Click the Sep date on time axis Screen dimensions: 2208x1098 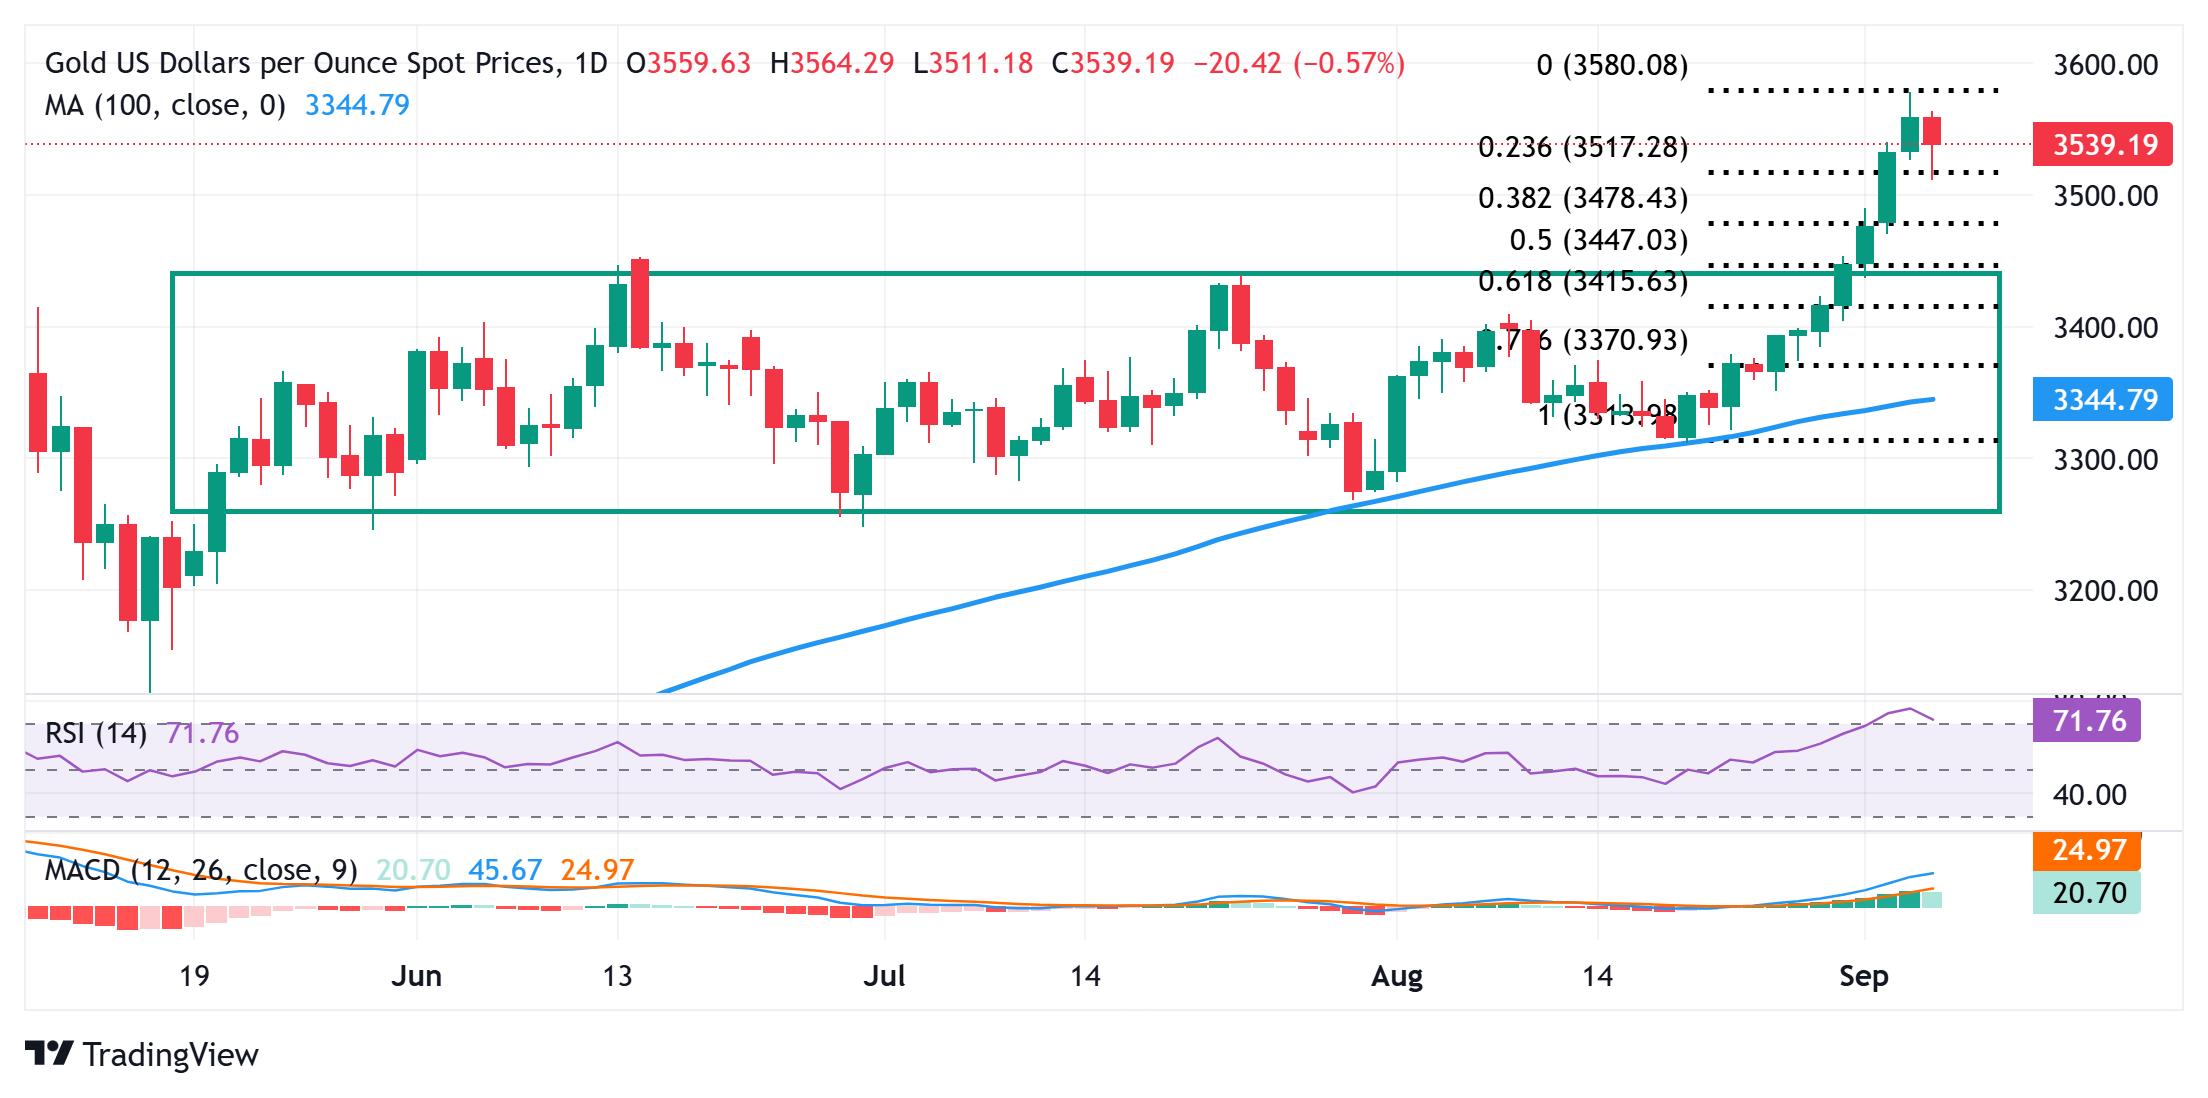[x=1864, y=976]
